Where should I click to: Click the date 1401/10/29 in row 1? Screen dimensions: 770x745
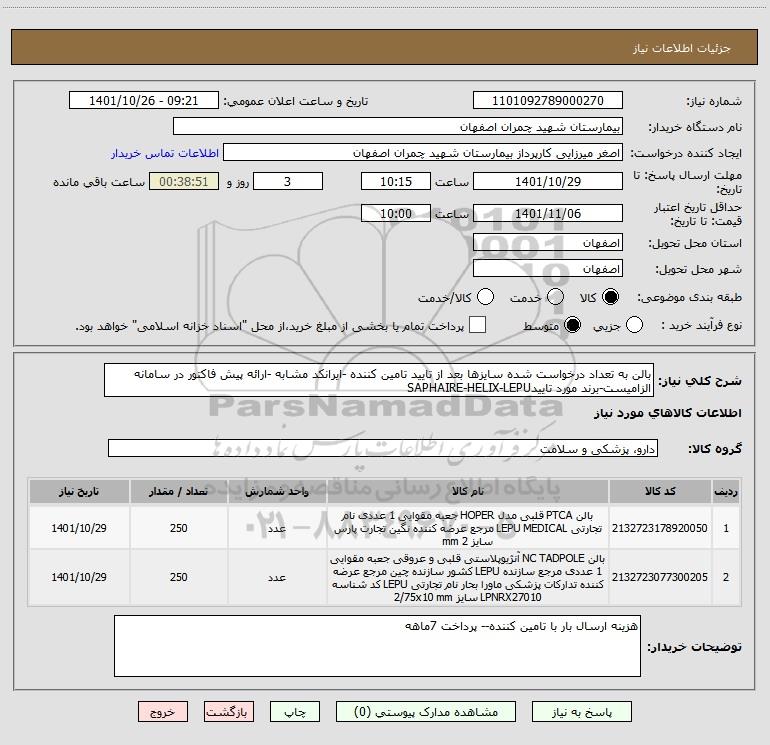coord(79,528)
